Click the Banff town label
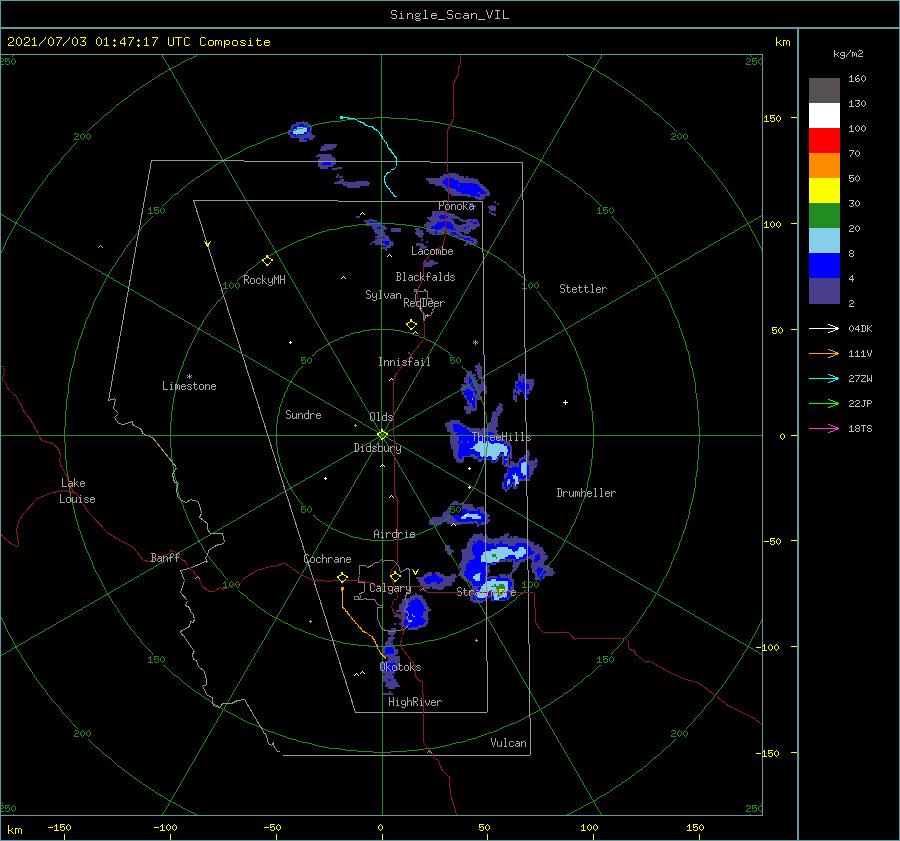 pyautogui.click(x=165, y=558)
